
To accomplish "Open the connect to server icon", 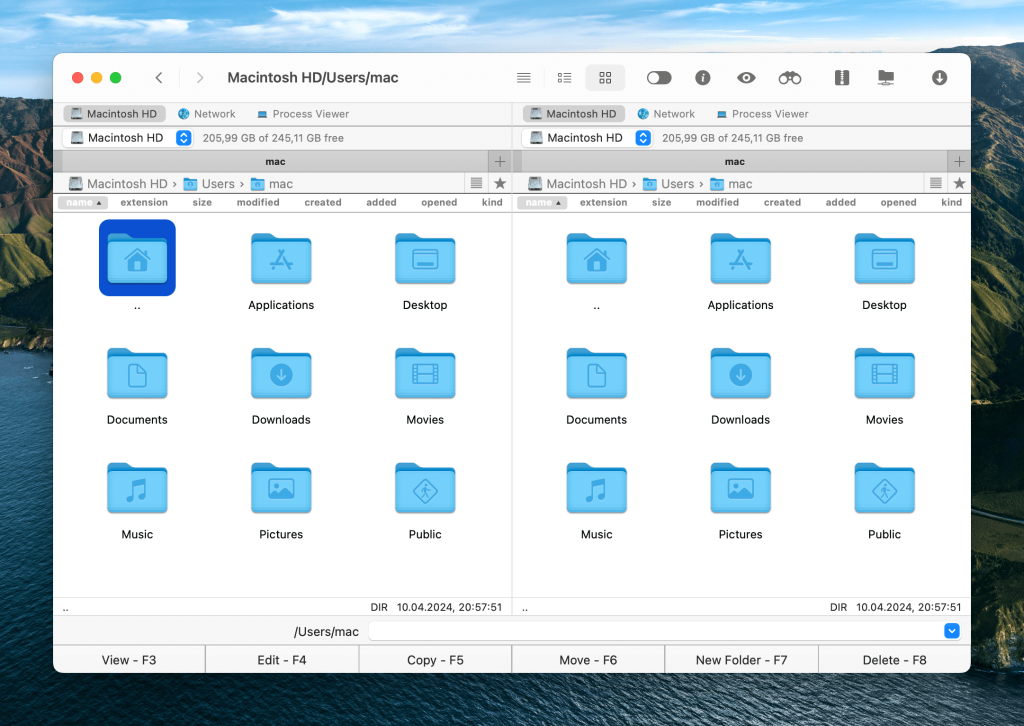I will point(885,78).
